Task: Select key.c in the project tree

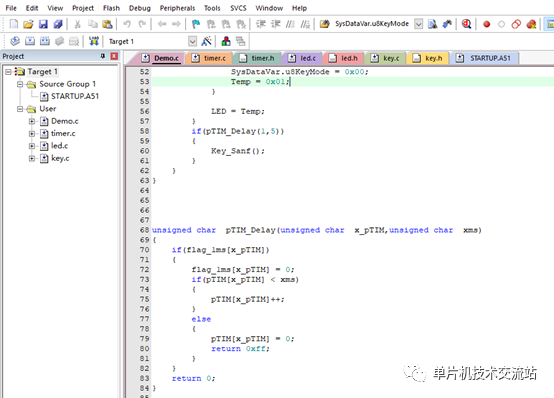Action: coord(60,158)
